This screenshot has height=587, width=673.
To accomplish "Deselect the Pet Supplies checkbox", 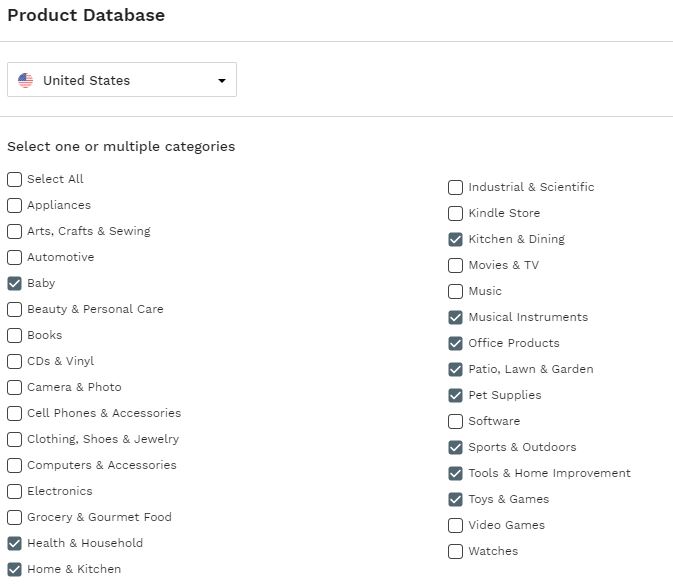I will pyautogui.click(x=455, y=396).
